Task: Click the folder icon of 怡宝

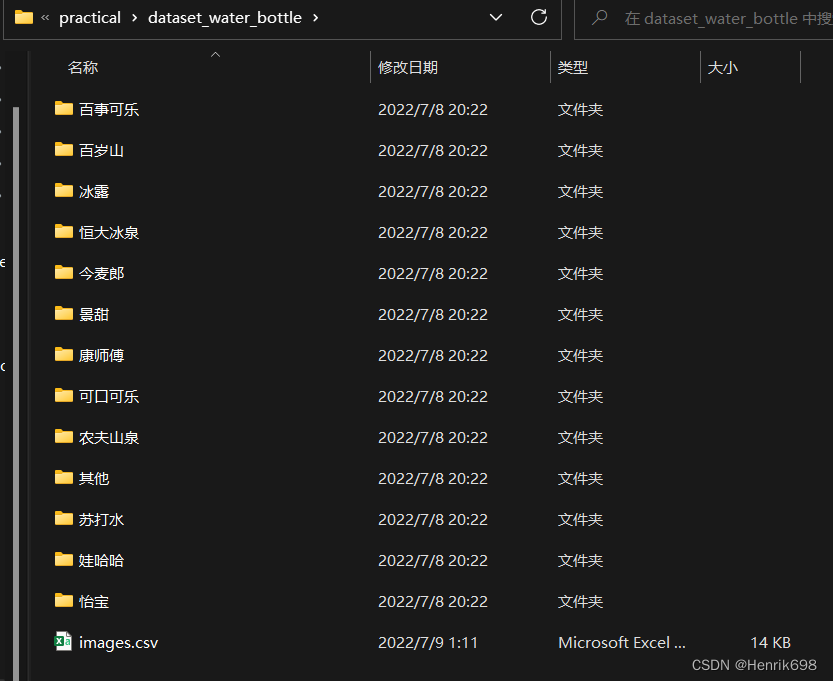Action: tap(64, 601)
